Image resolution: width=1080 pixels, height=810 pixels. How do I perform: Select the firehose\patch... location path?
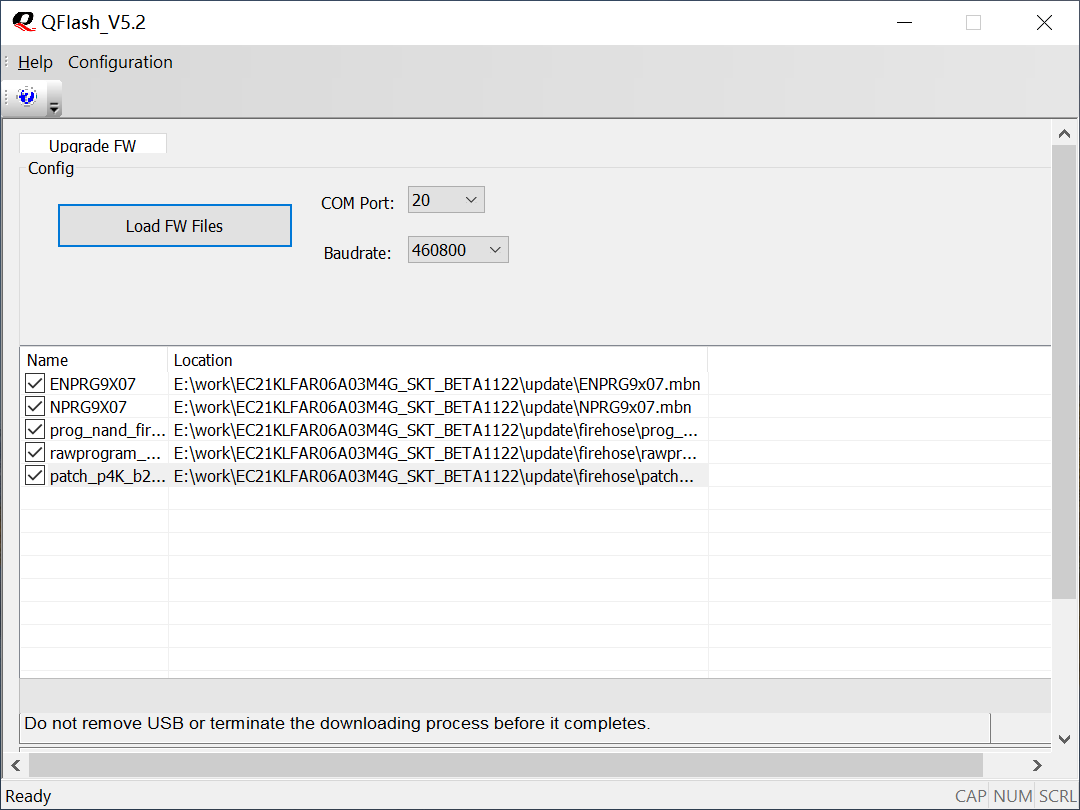434,476
